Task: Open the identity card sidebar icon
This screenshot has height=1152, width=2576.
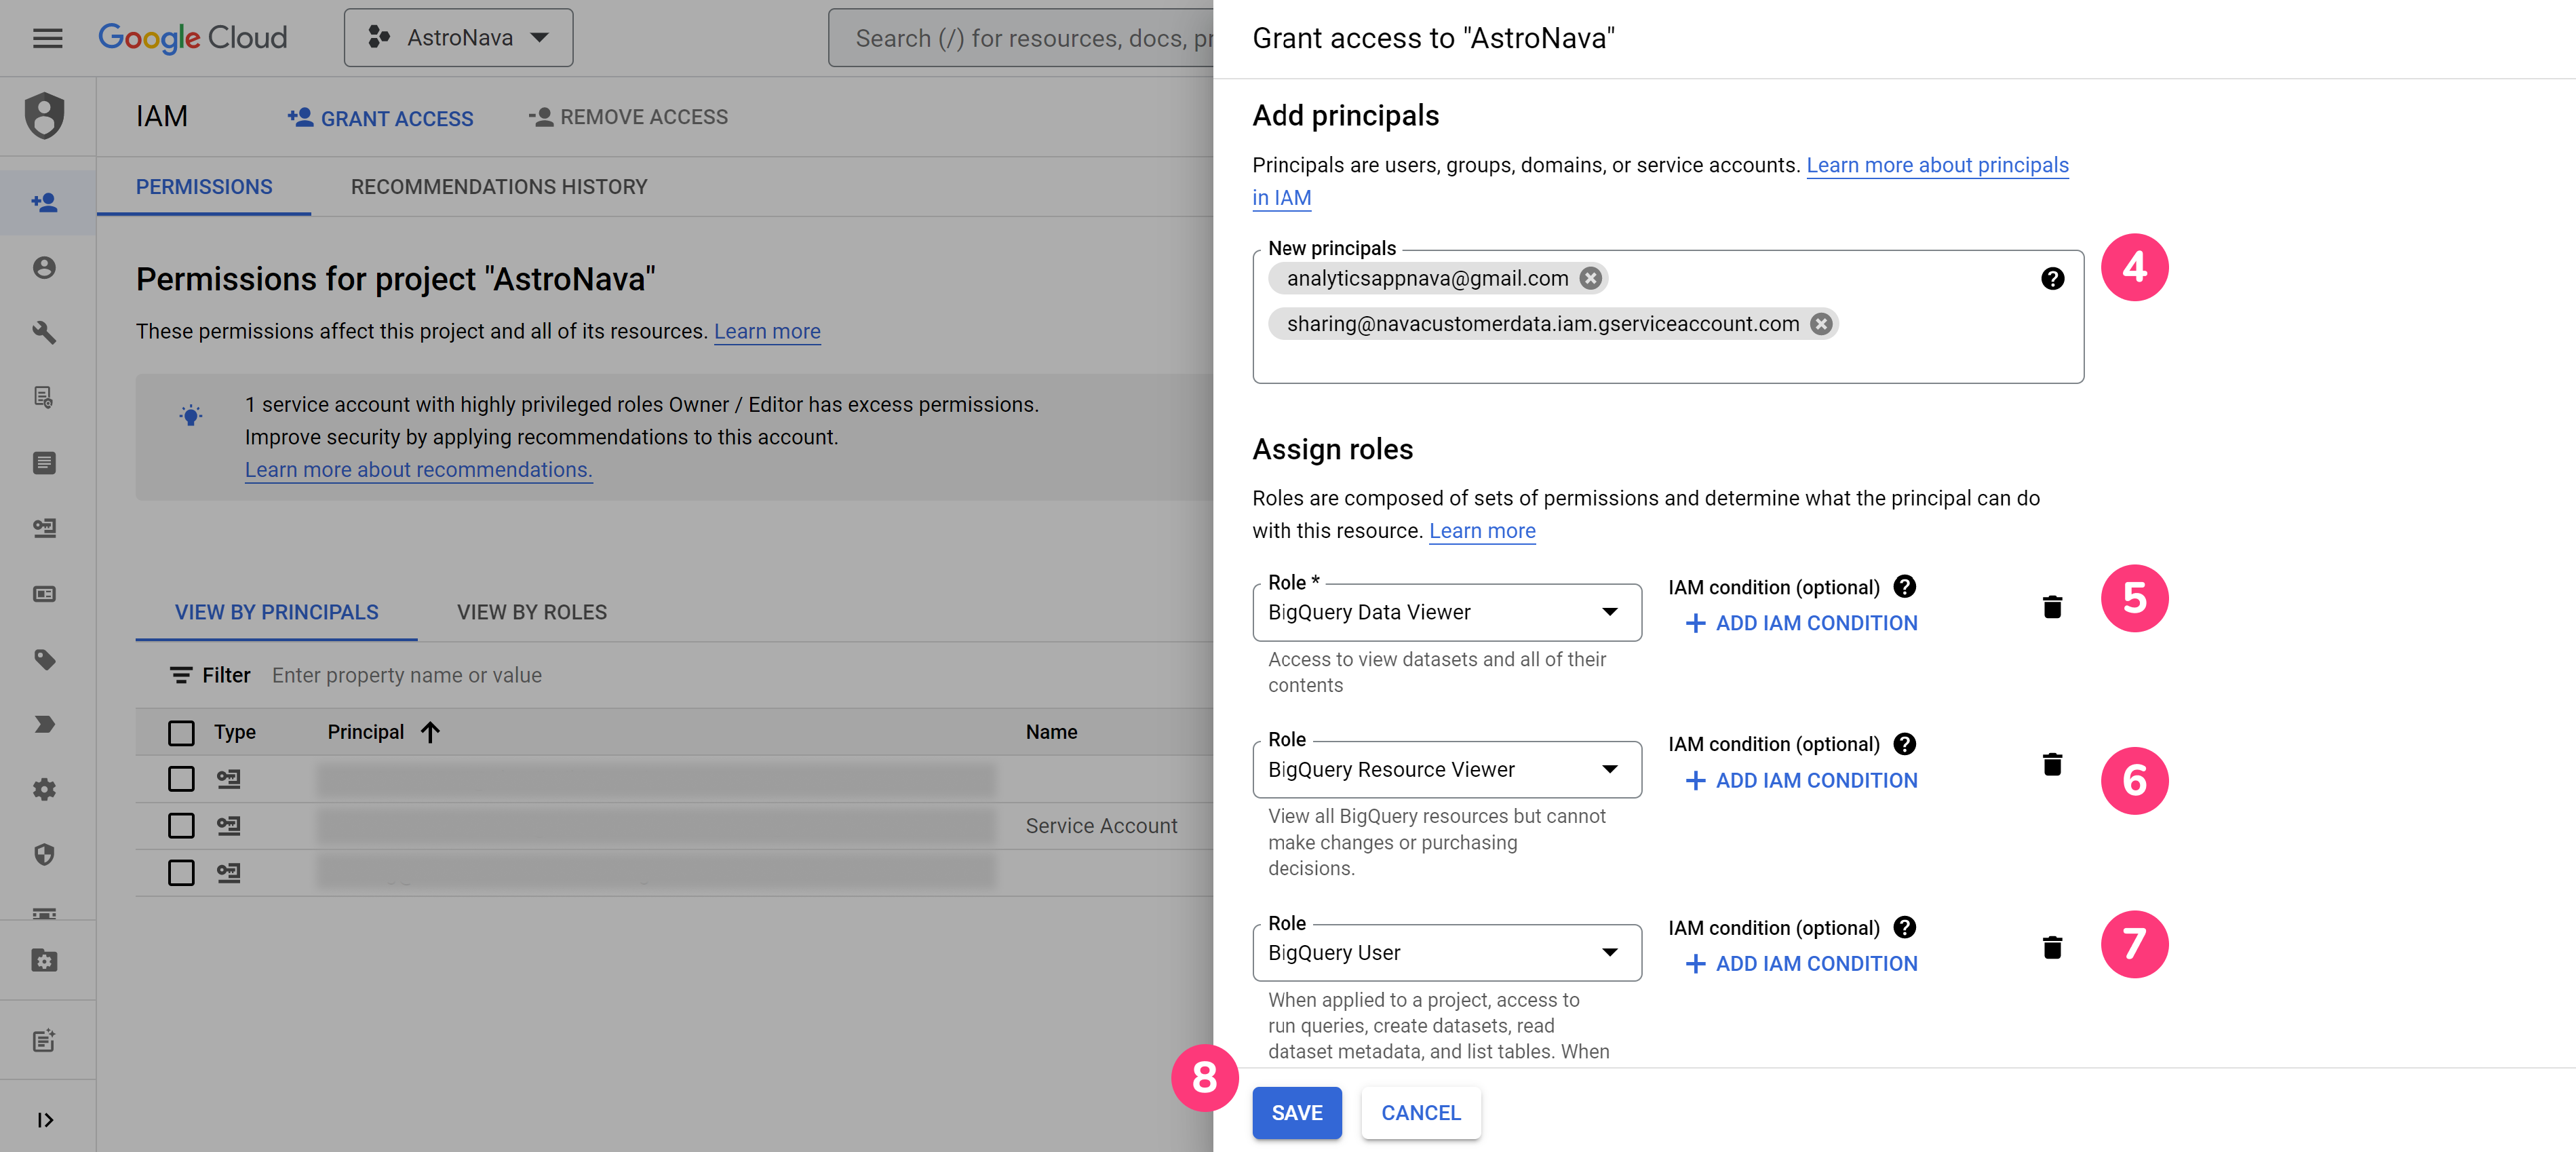Action: coord(44,594)
